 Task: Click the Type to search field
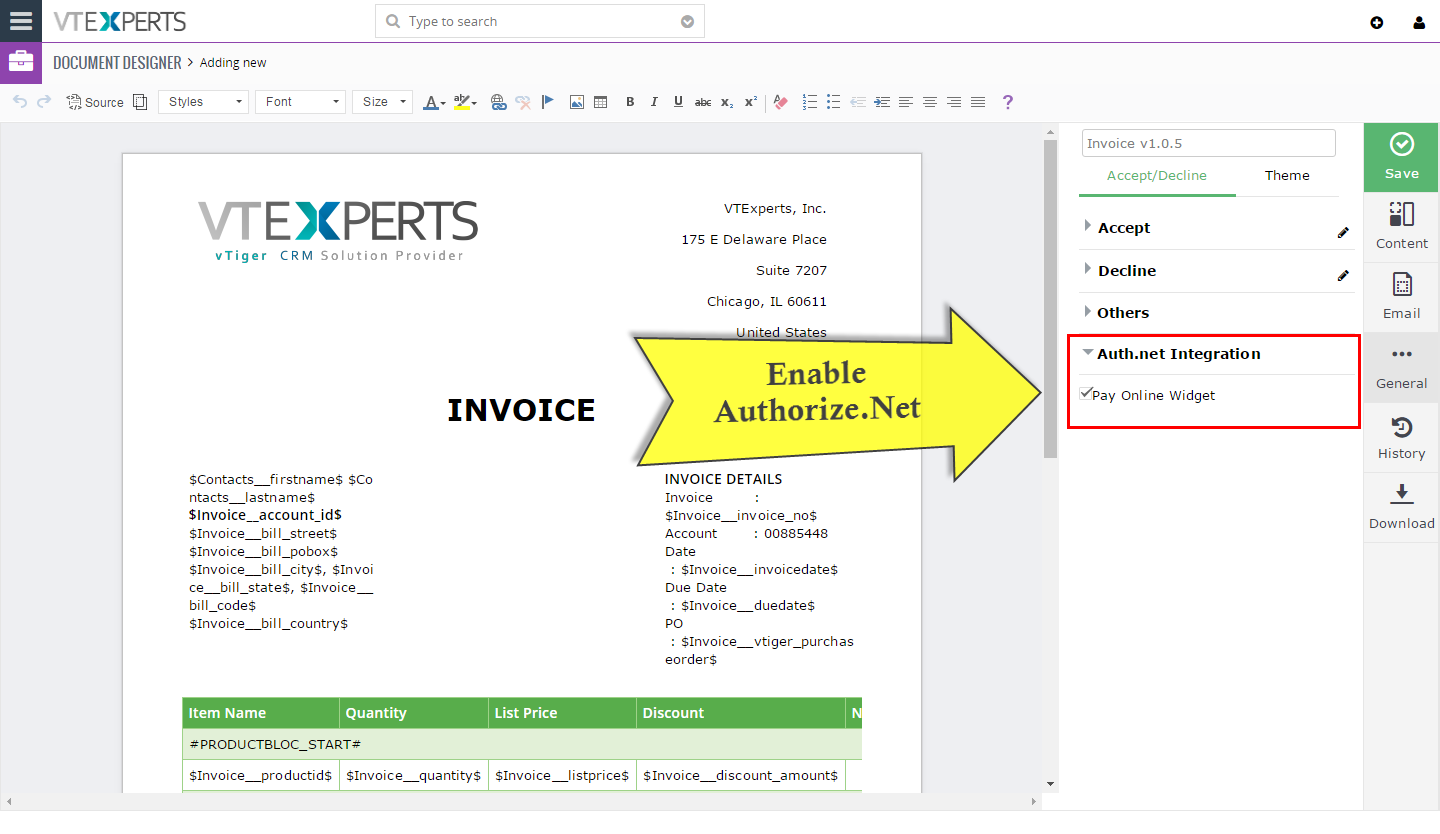540,21
